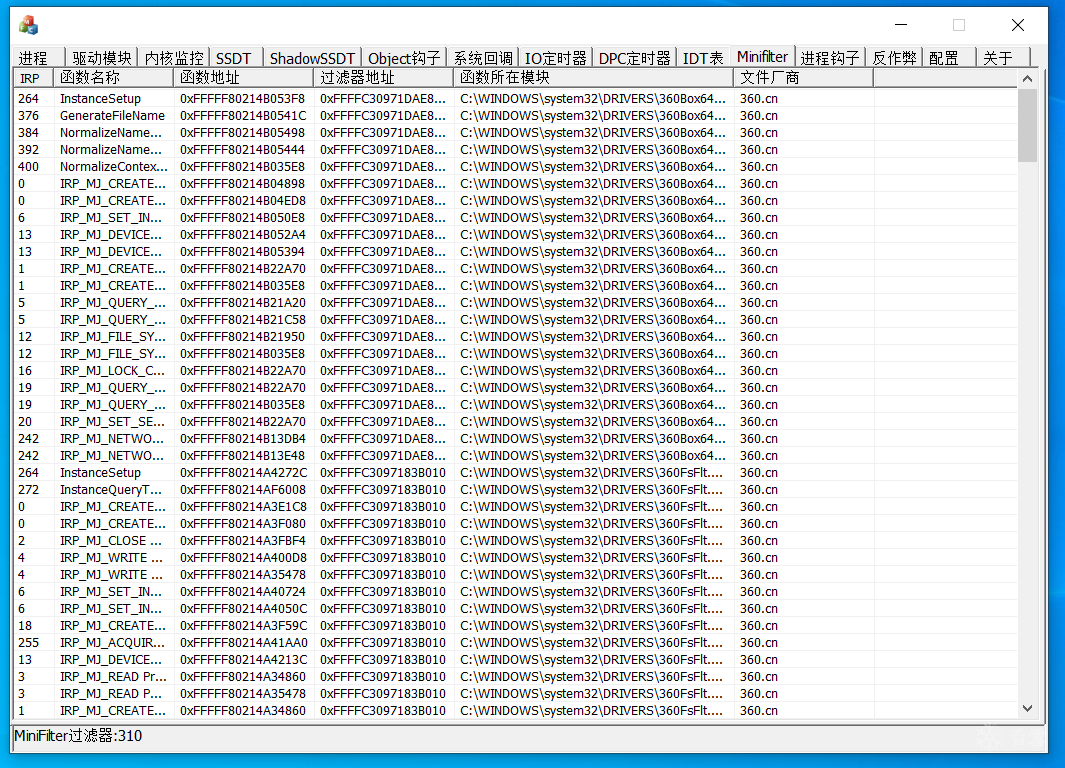This screenshot has height=768, width=1065.
Task: Click the vertical scrollbar thumb
Action: tap(1027, 125)
